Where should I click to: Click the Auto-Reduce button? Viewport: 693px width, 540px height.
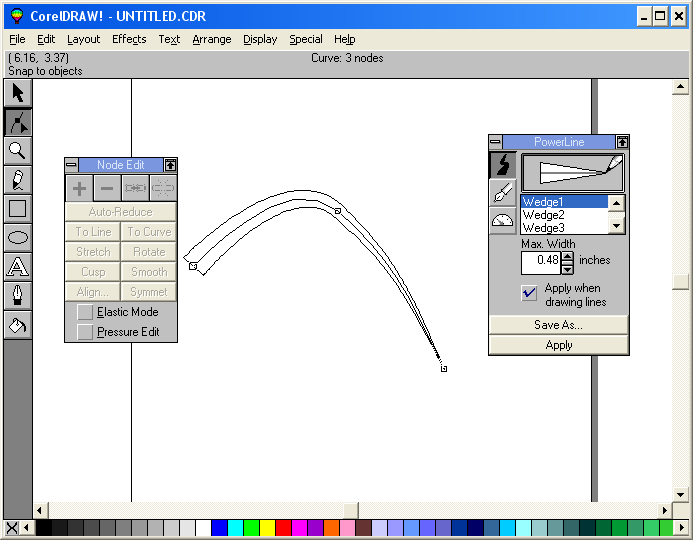tap(121, 212)
